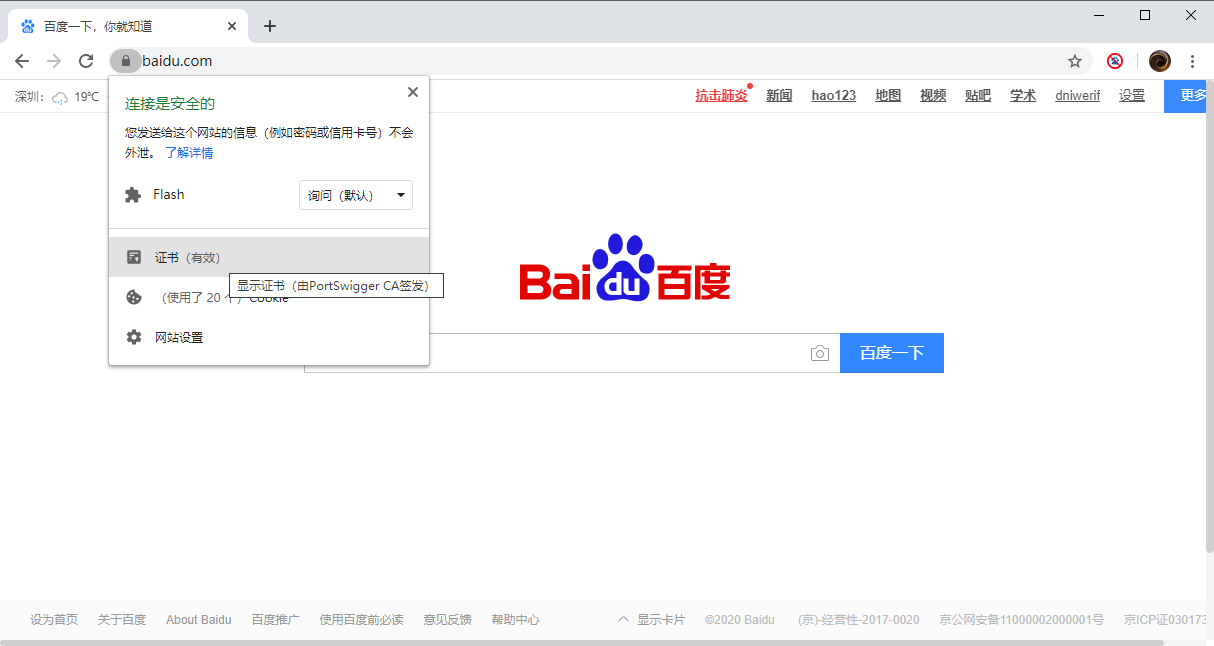Click the certificate icon in the popup
The width and height of the screenshot is (1214, 646).
pos(134,257)
